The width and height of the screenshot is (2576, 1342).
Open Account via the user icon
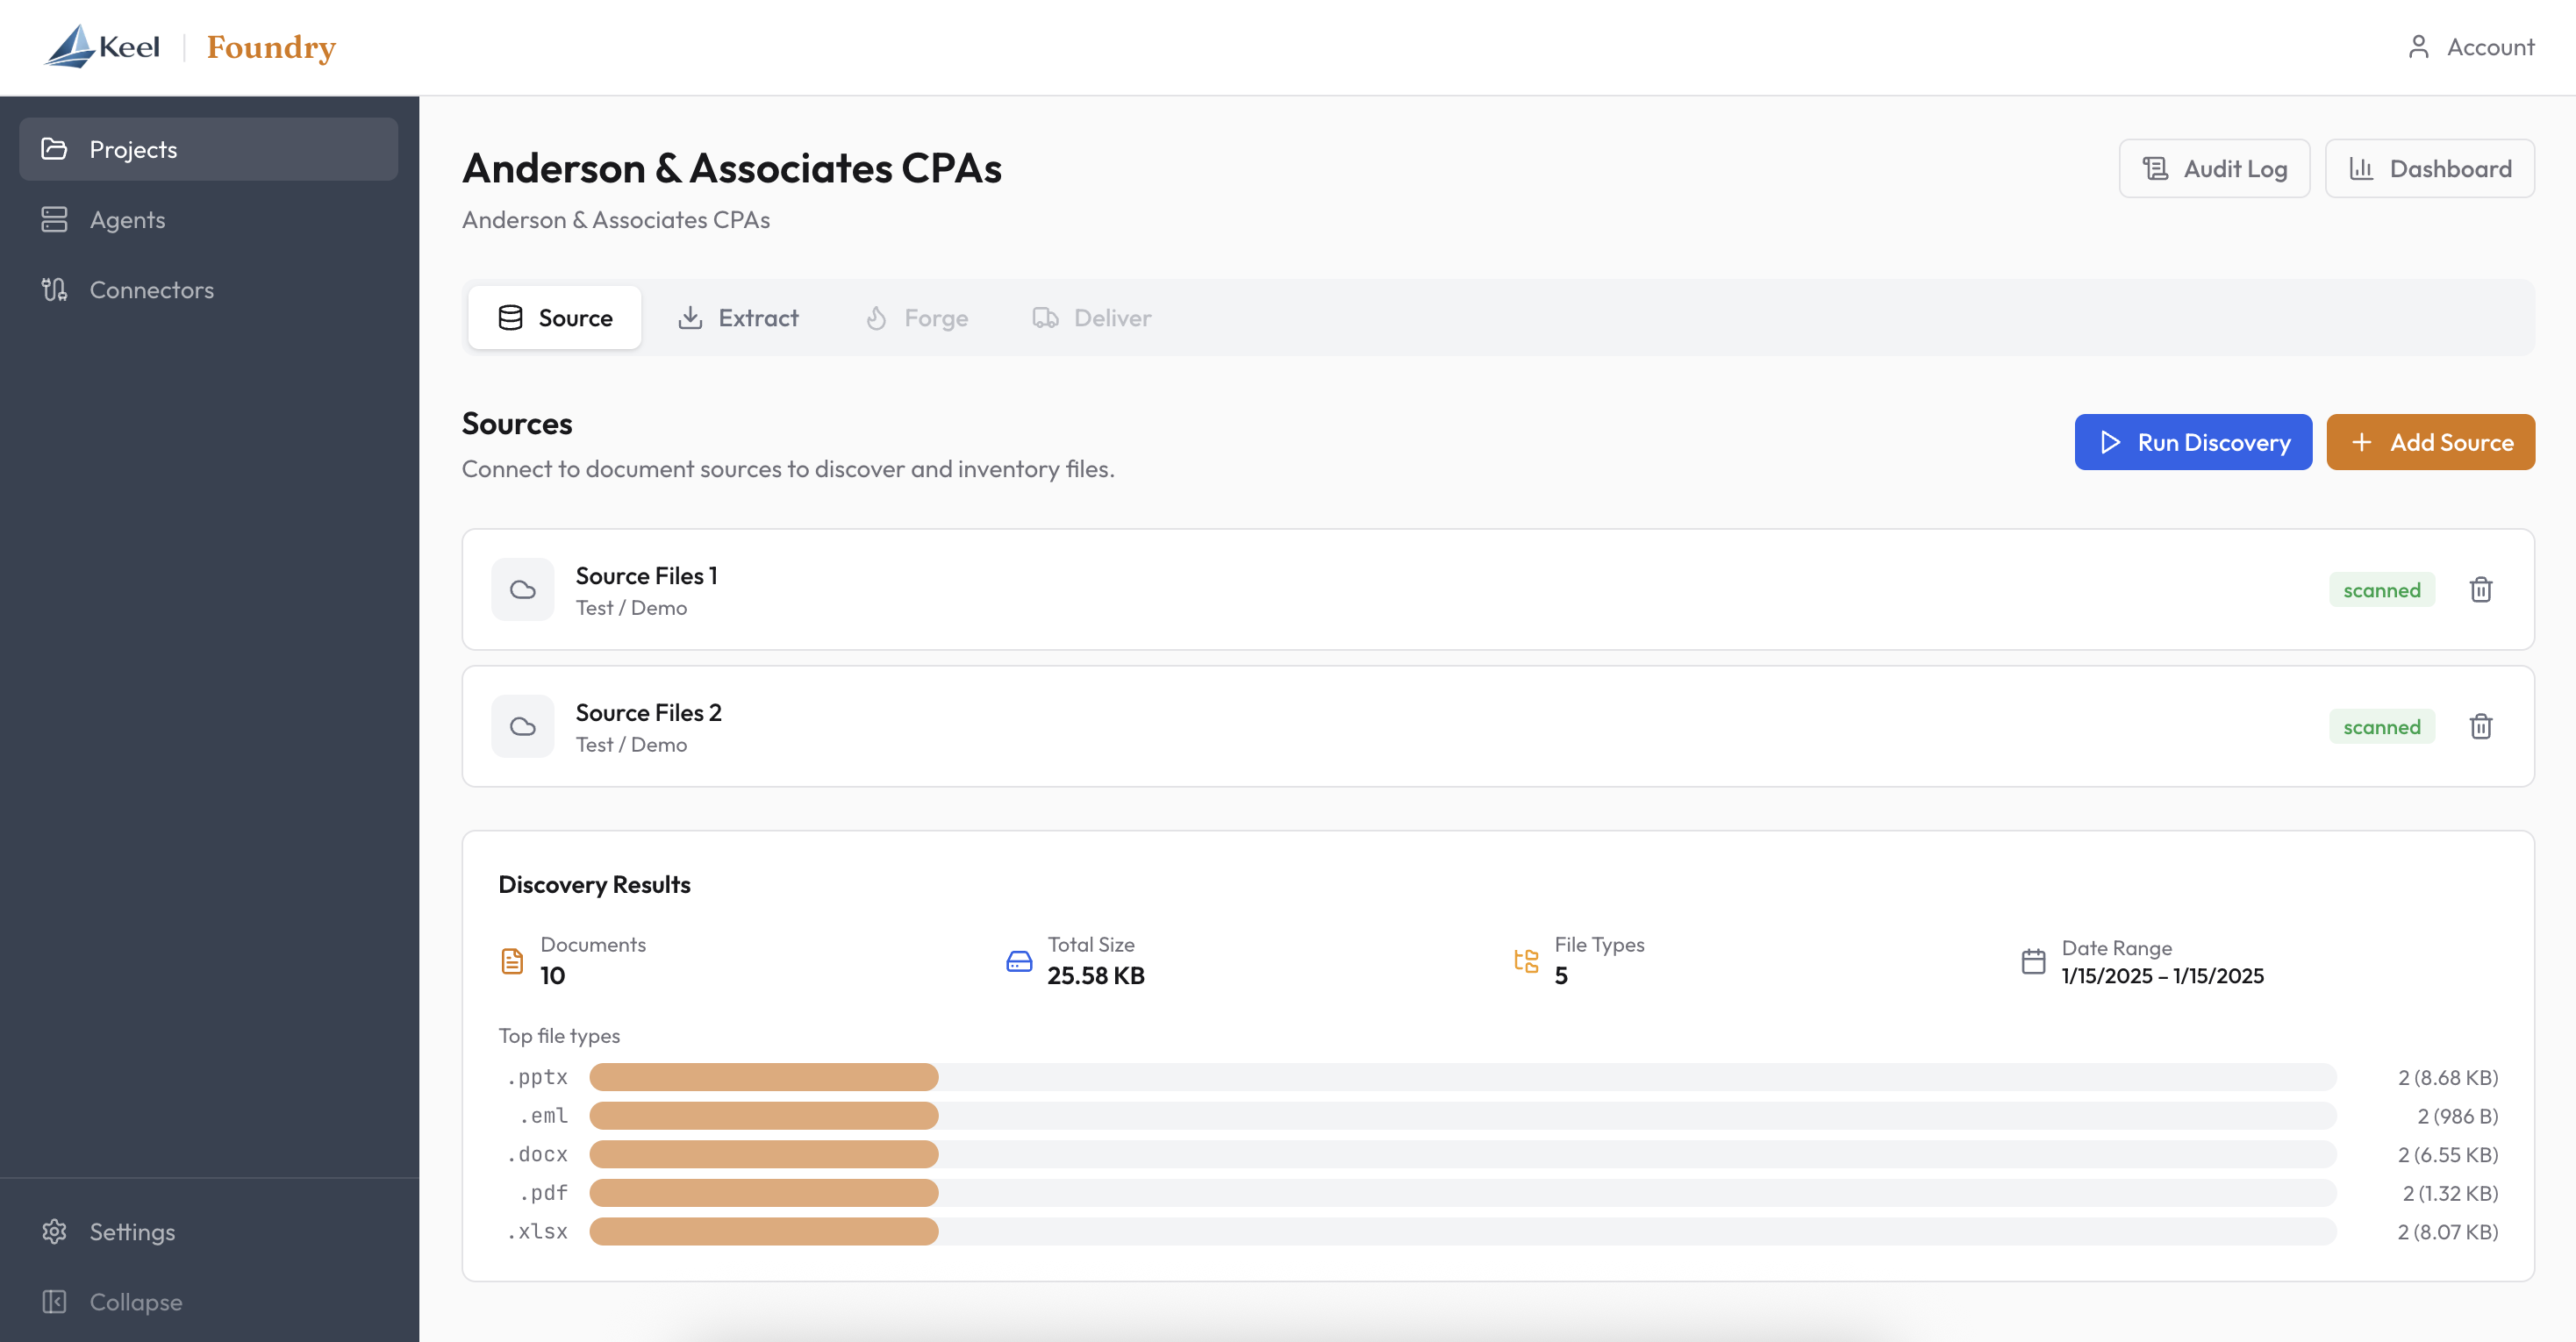click(2418, 47)
